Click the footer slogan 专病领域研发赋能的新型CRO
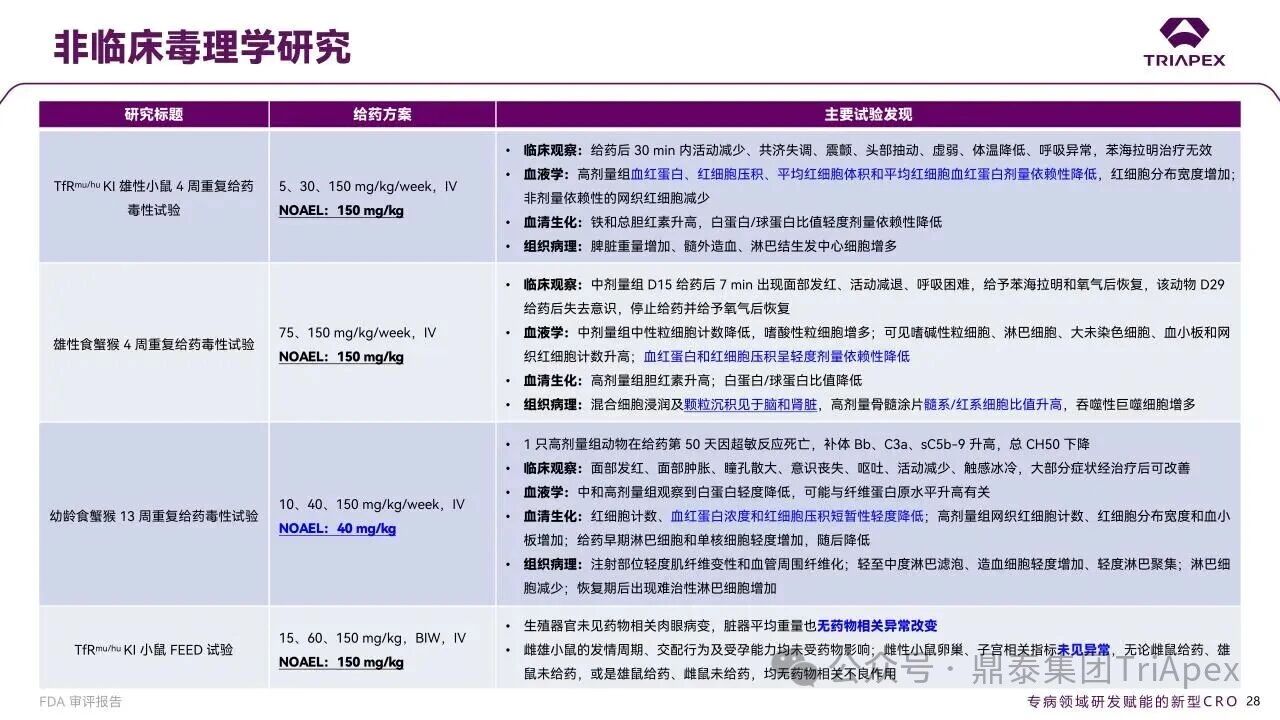Image resolution: width=1280 pixels, height=720 pixels. click(1133, 702)
